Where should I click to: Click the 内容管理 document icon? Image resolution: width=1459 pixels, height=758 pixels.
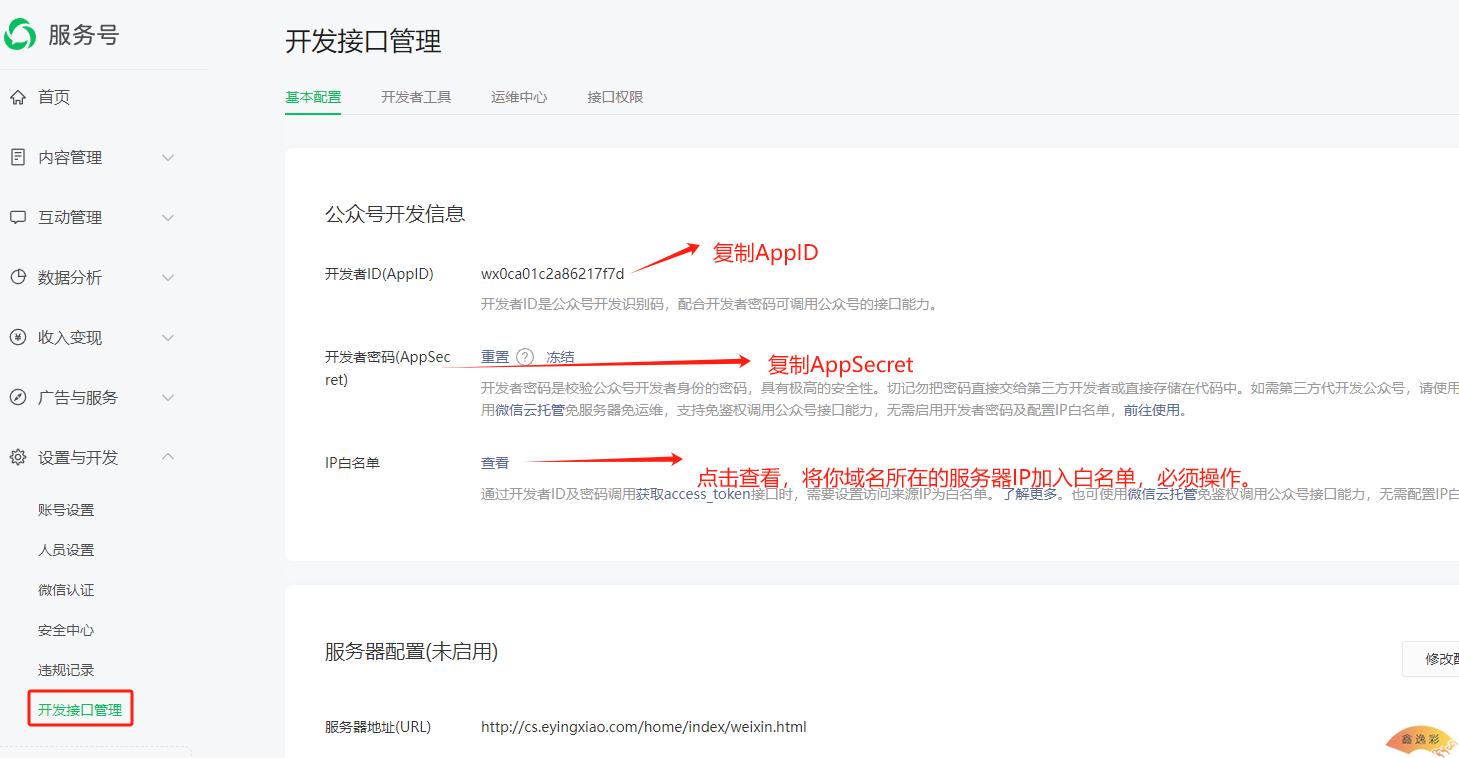click(17, 157)
